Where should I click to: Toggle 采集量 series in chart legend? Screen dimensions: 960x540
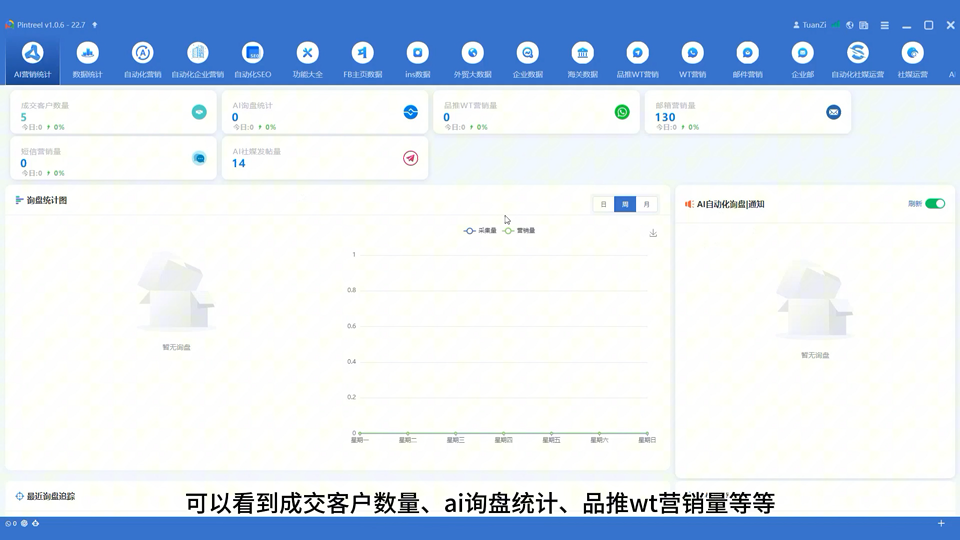coord(480,231)
